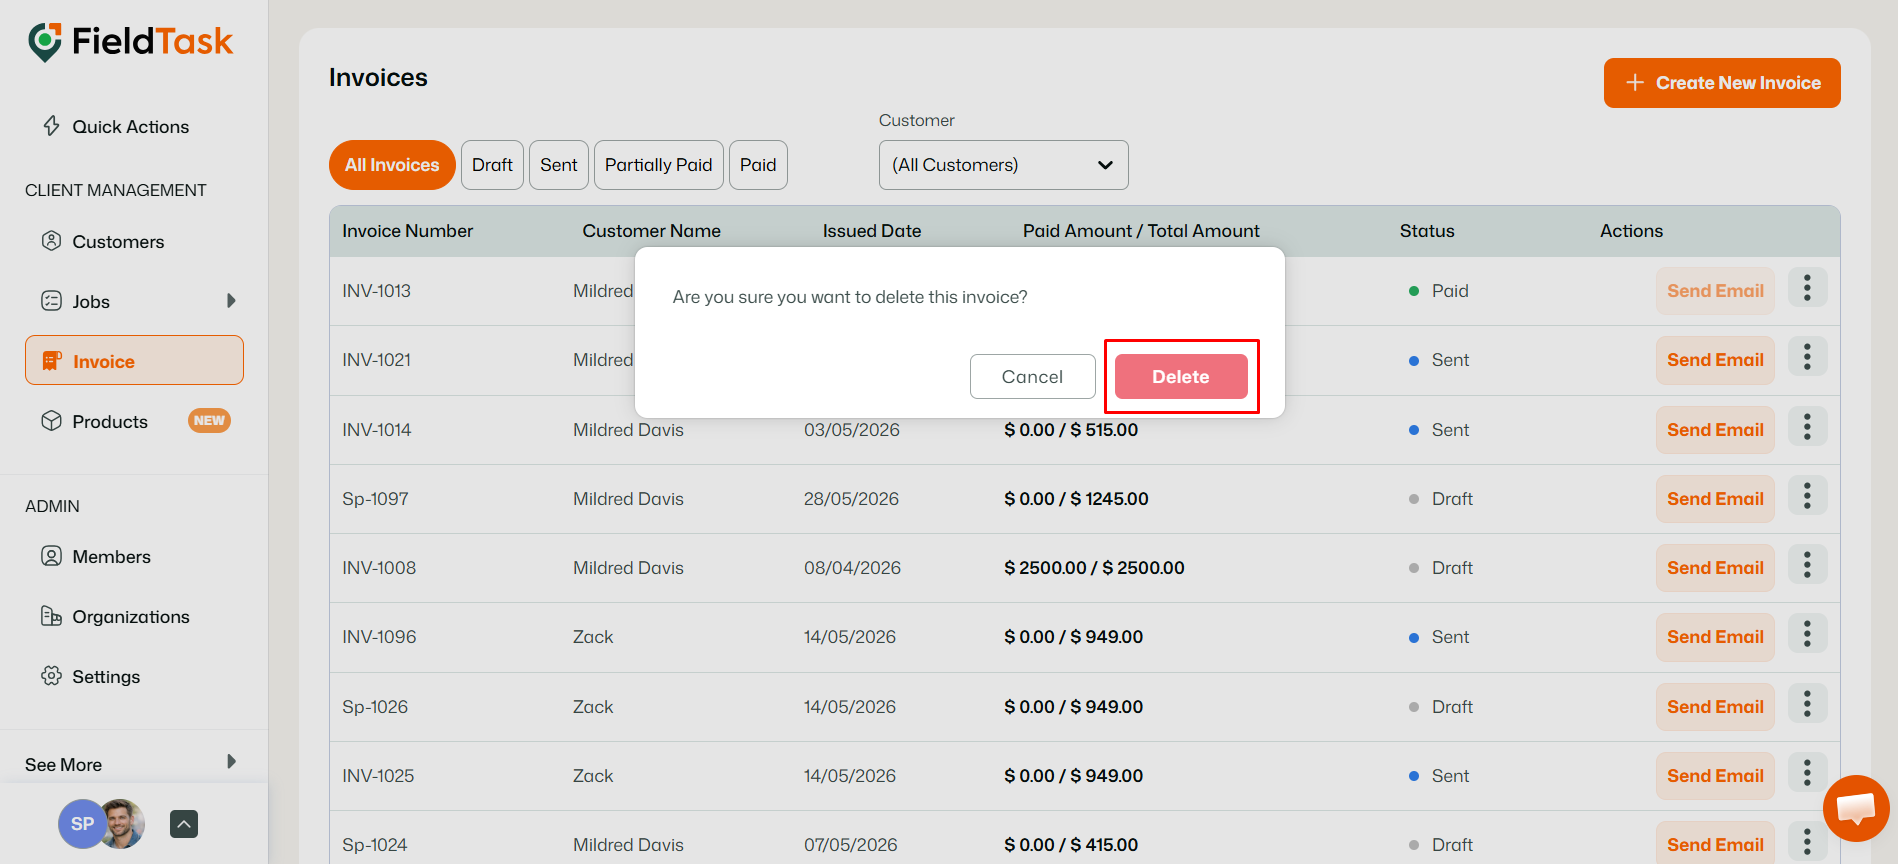
Task: Click the Settings gear icon
Action: [51, 676]
